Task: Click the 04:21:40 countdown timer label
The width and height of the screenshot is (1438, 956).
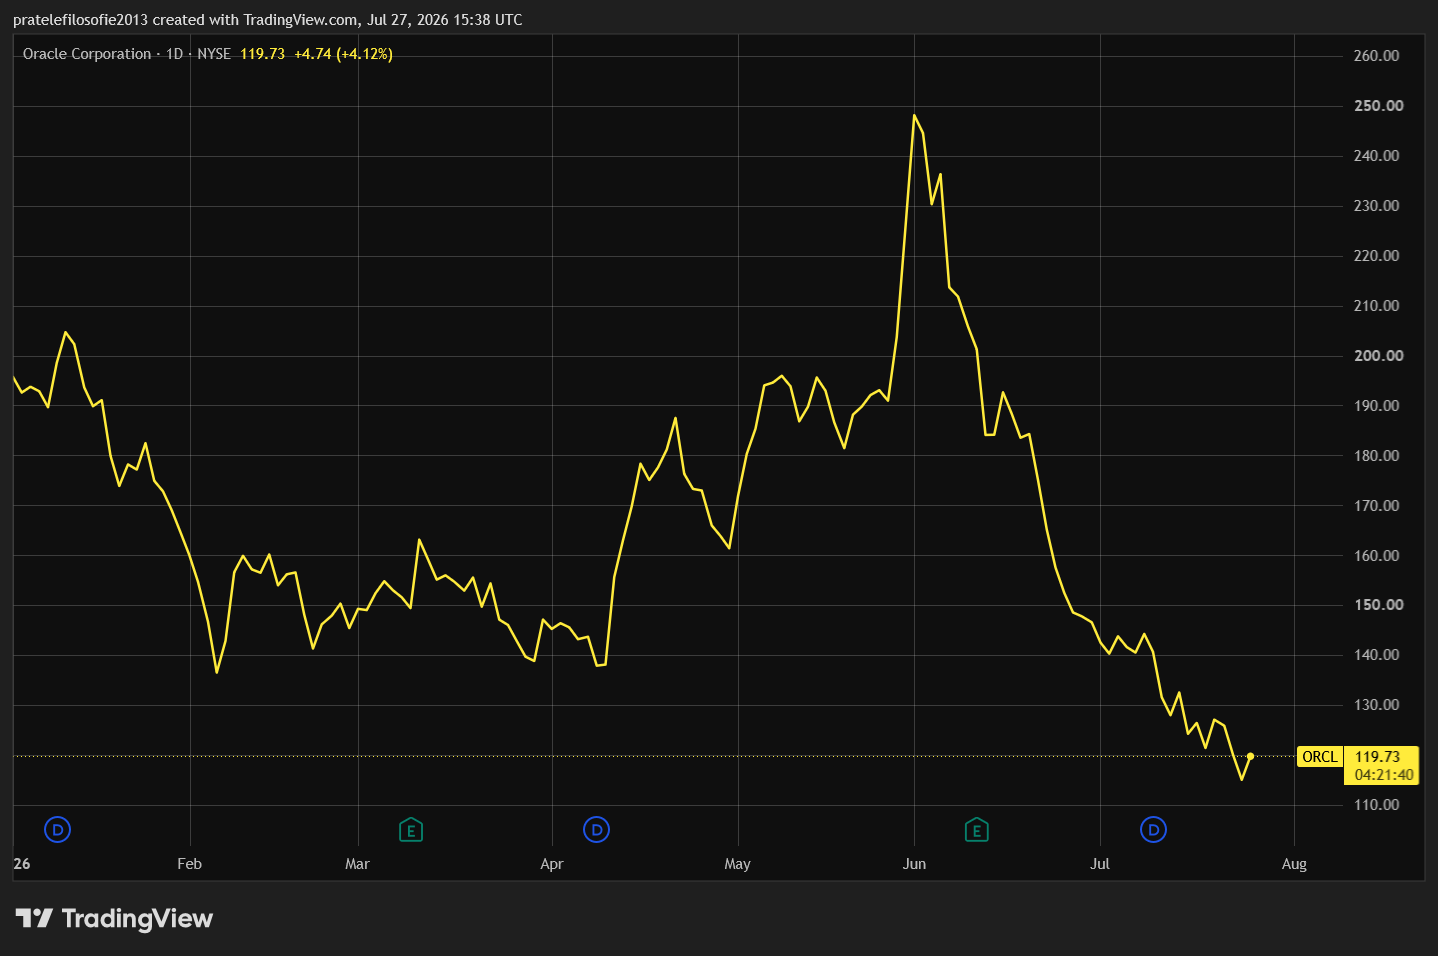Action: [1384, 774]
